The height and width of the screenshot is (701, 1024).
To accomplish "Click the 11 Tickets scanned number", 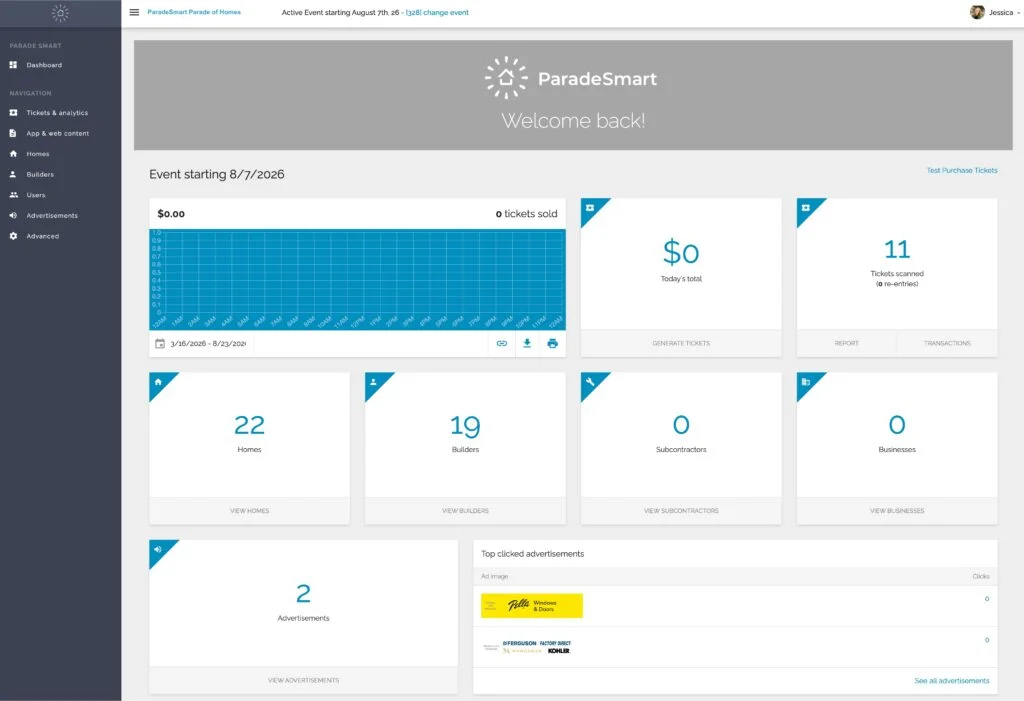I will click(897, 250).
